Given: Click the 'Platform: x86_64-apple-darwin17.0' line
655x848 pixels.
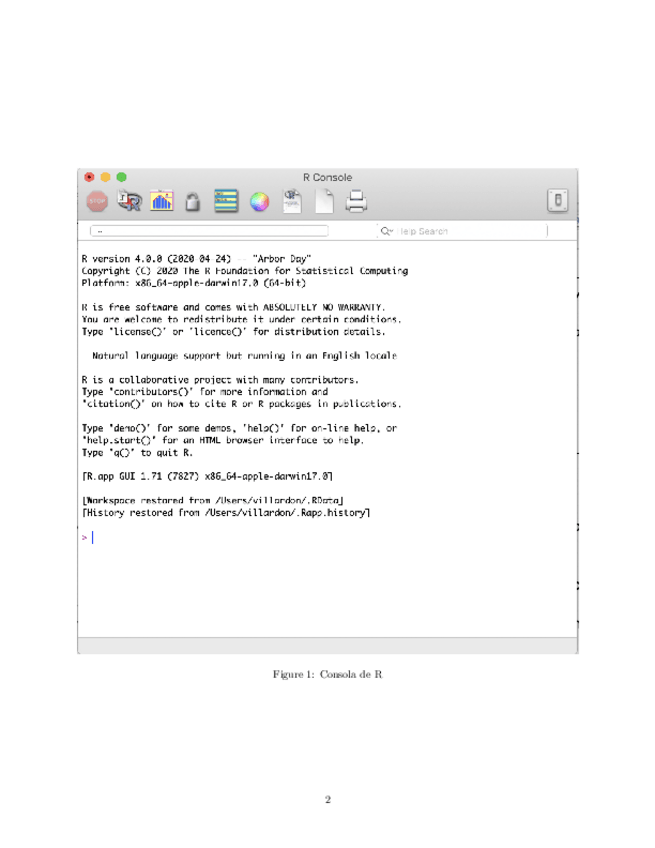Looking at the screenshot, I should [x=194, y=283].
